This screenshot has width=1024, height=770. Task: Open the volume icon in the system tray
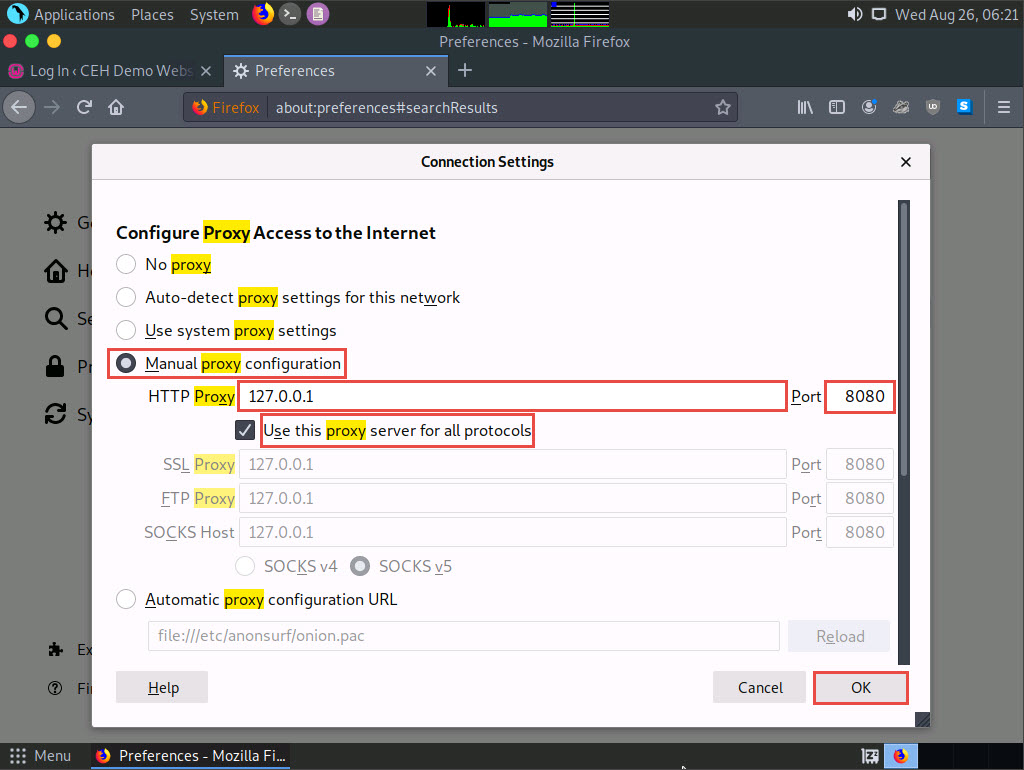pyautogui.click(x=855, y=15)
